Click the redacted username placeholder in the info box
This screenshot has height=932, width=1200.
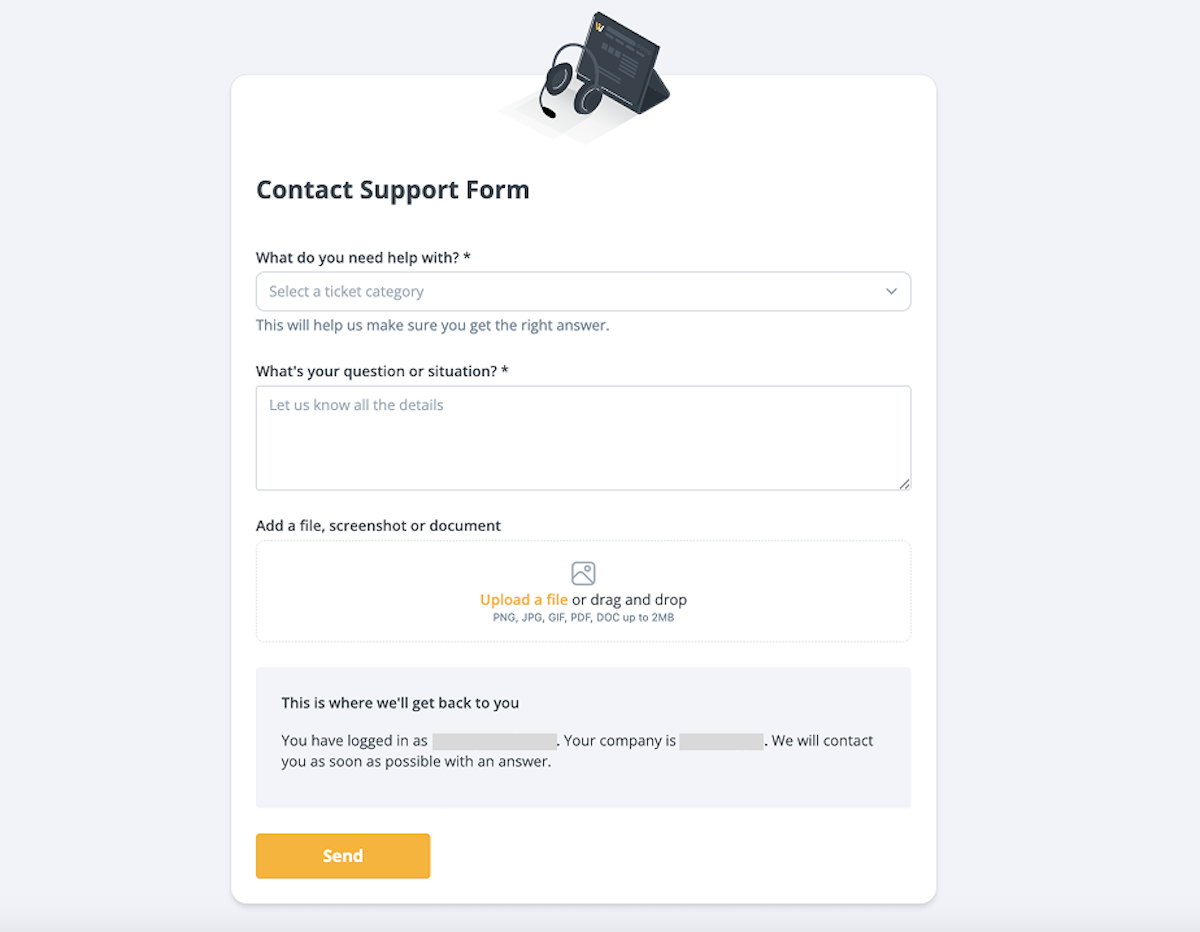(494, 740)
